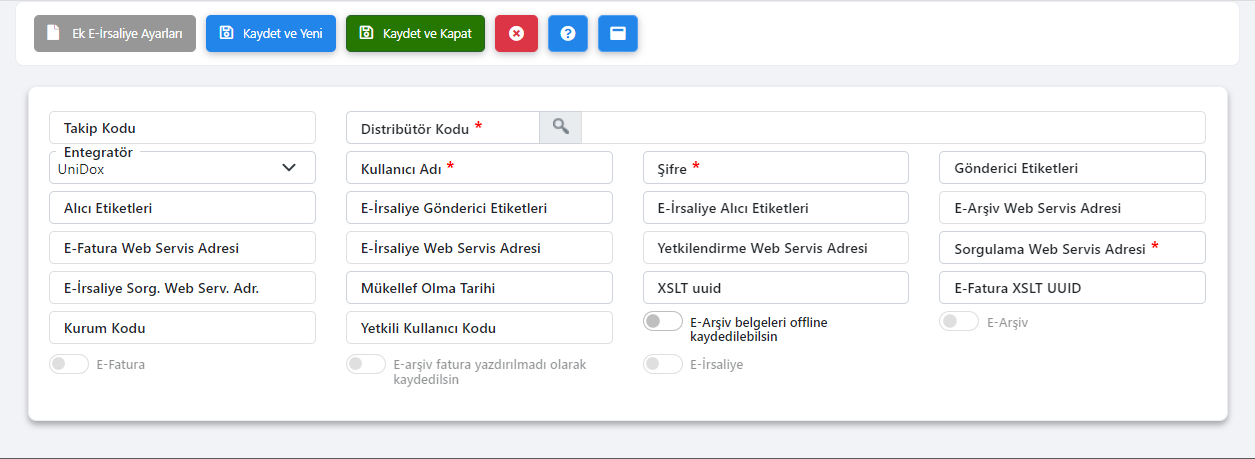Click Ek E-İrsaliye Ayarları button
Screen dimensions: 1255x459
pyautogui.click(x=115, y=33)
